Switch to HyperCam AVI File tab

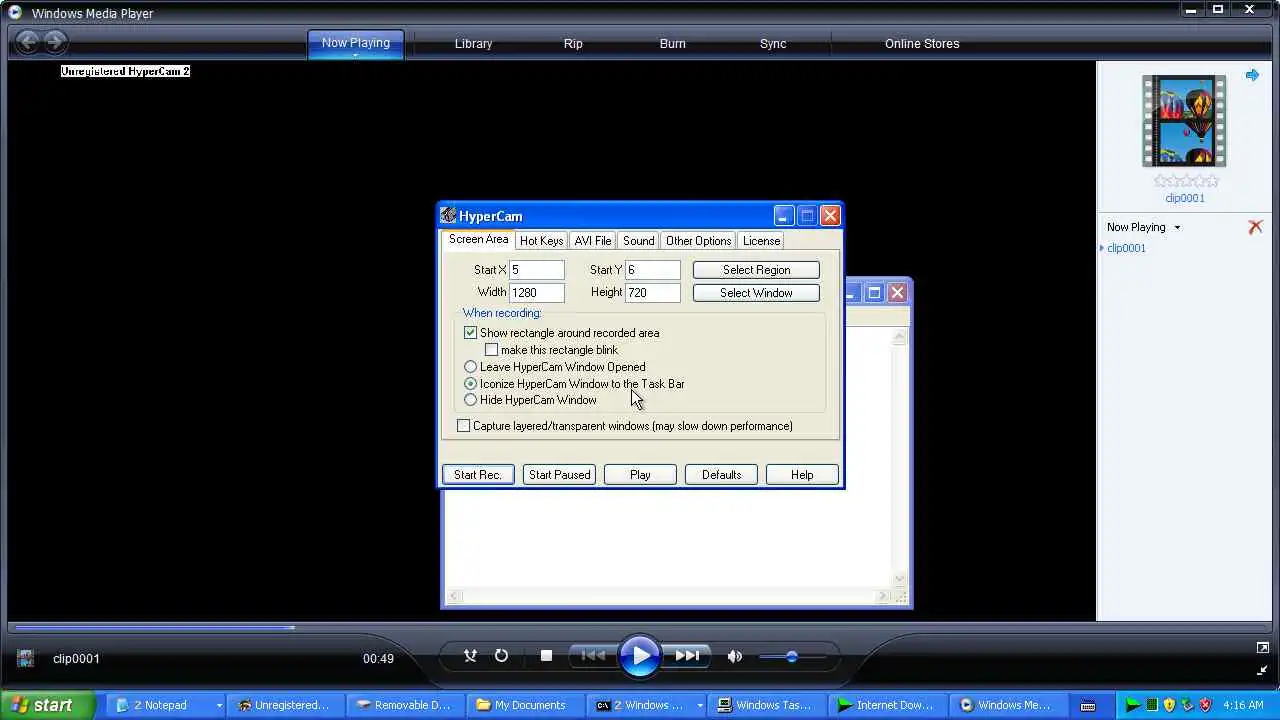(593, 241)
